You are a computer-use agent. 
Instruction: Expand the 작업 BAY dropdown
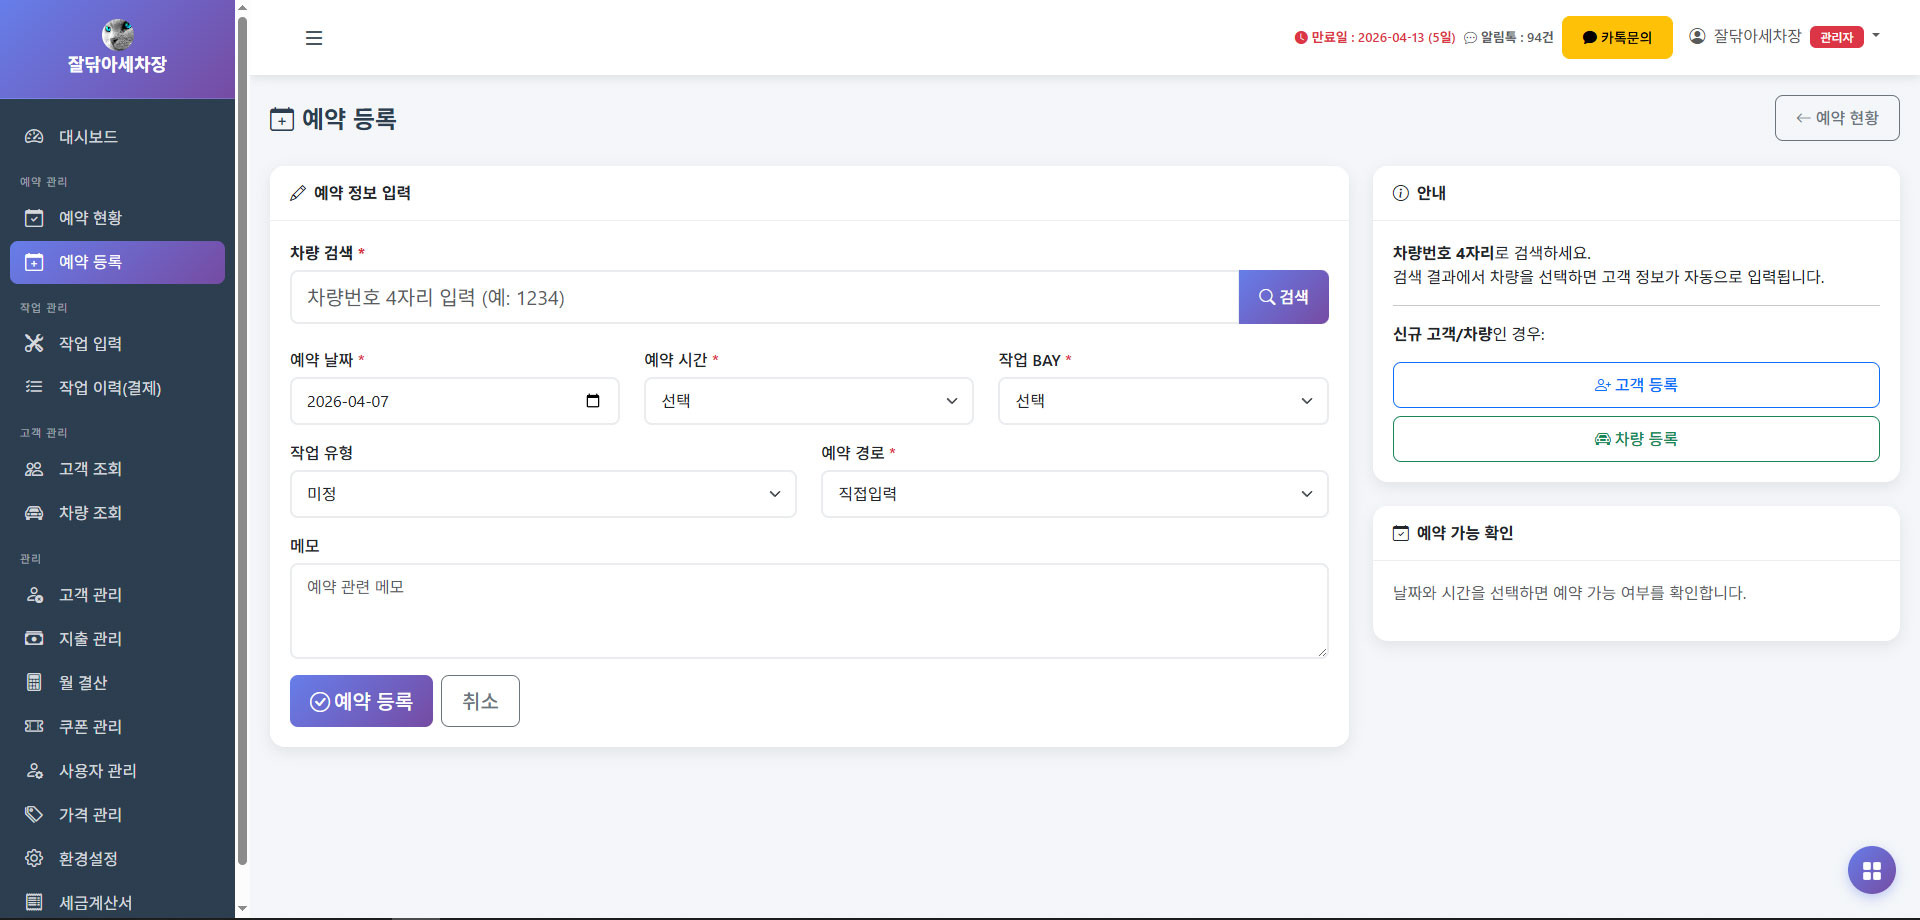point(1162,401)
